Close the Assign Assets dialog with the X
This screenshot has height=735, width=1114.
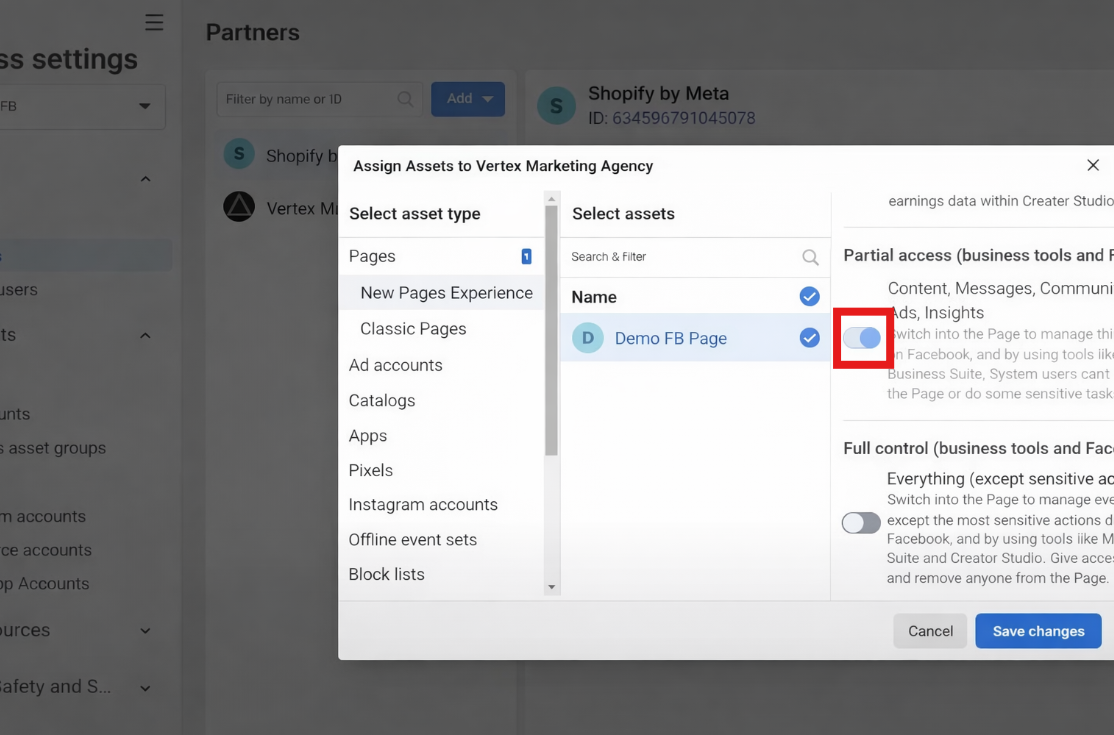tap(1093, 164)
